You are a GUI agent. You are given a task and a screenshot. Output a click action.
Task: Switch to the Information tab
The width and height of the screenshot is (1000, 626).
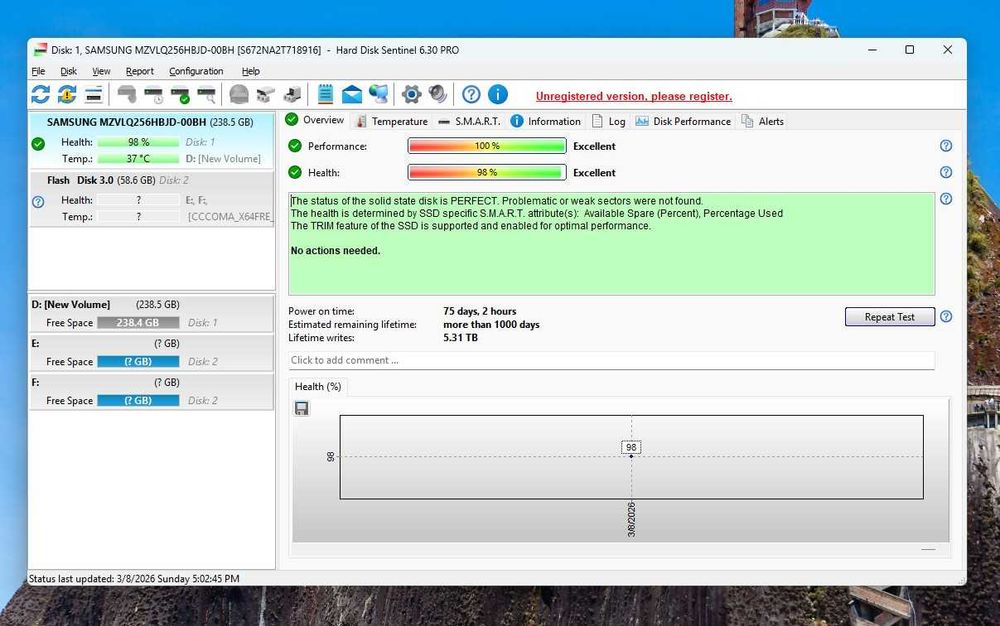(546, 121)
